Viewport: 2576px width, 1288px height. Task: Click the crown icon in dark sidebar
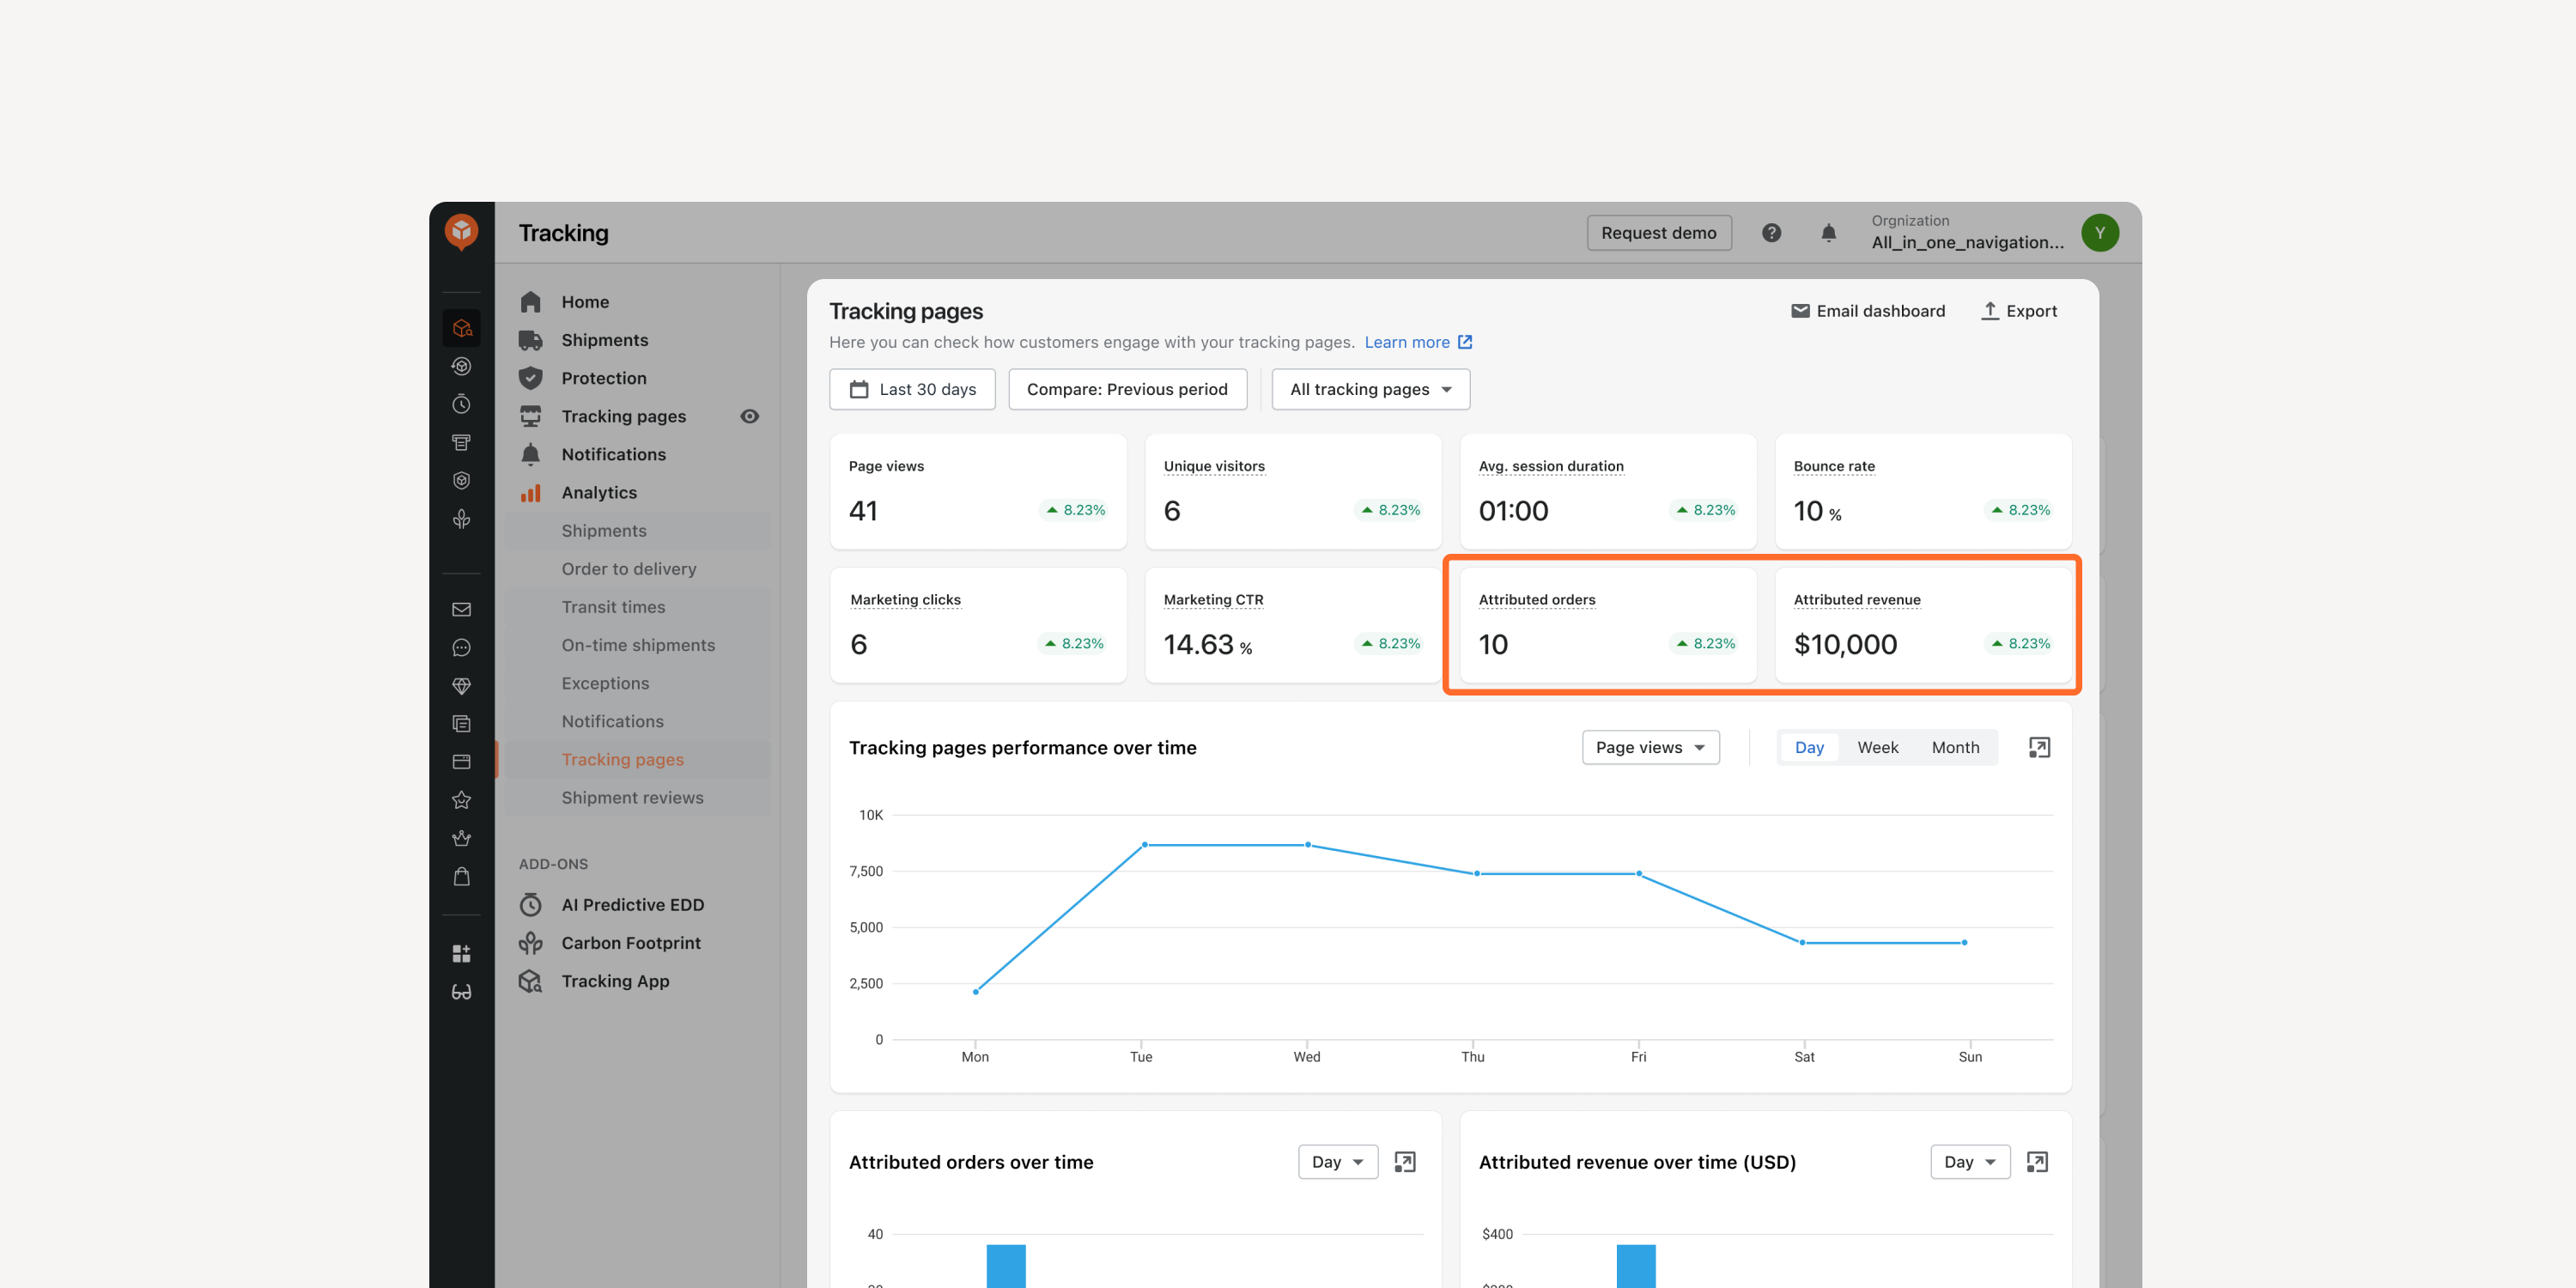461,838
